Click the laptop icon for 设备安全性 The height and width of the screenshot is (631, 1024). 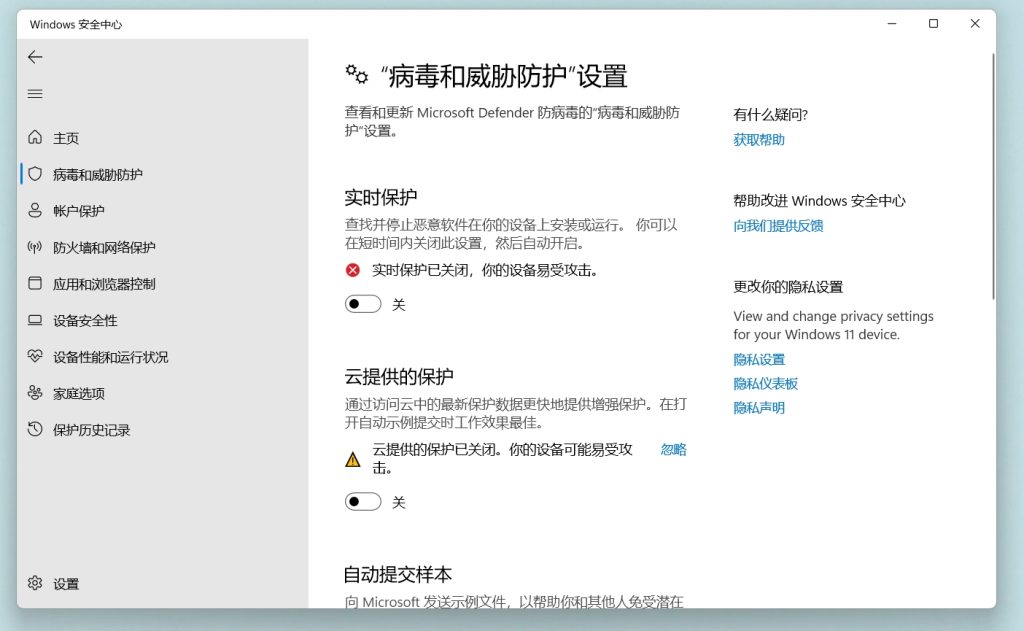35,320
